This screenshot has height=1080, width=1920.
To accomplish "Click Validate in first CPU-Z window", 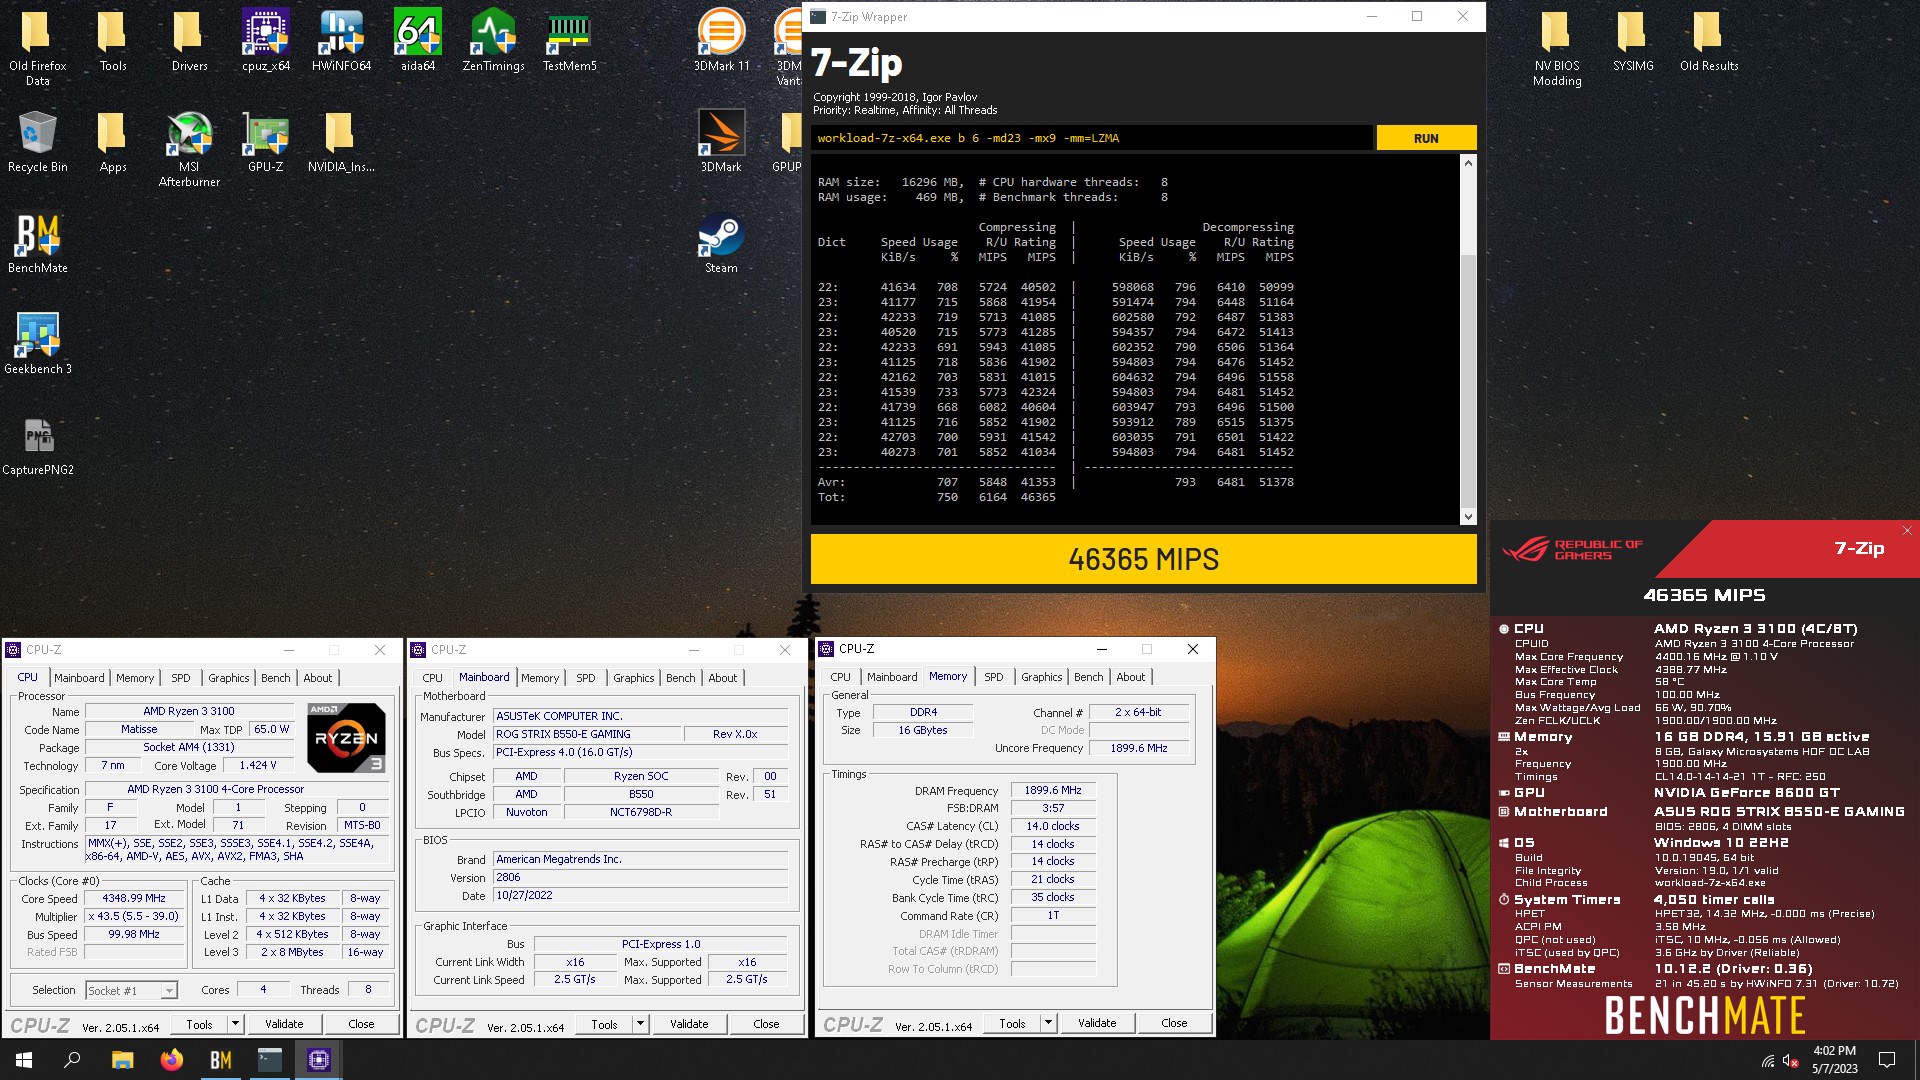I will tap(284, 1024).
